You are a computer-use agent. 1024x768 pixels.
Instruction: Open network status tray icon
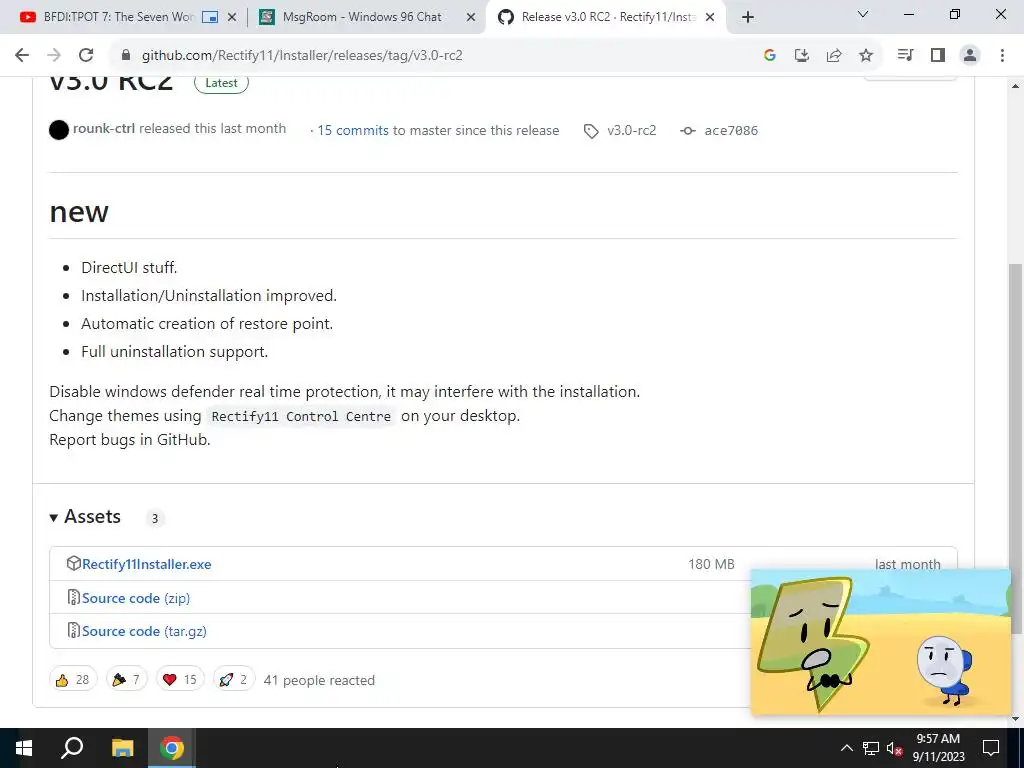(x=871, y=748)
